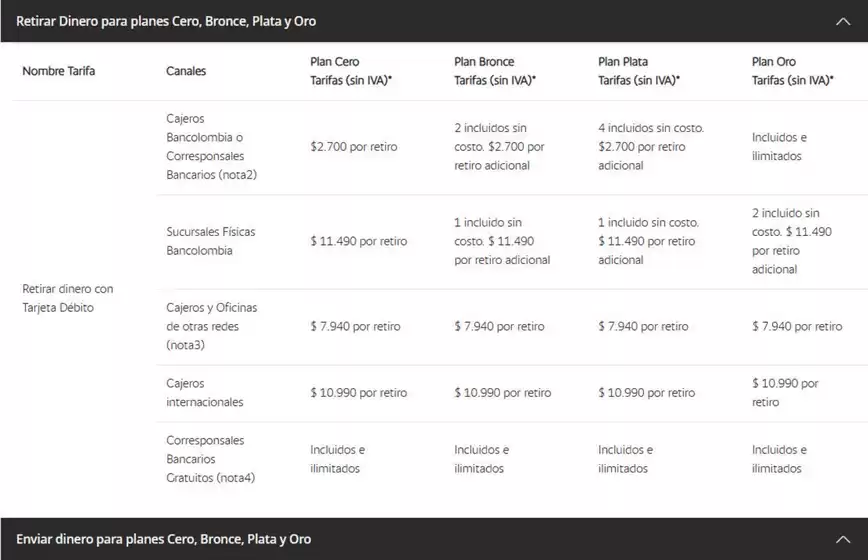Click the "Retirar Dinero para planes" accordion title
The image size is (868, 560).
[x=166, y=21]
